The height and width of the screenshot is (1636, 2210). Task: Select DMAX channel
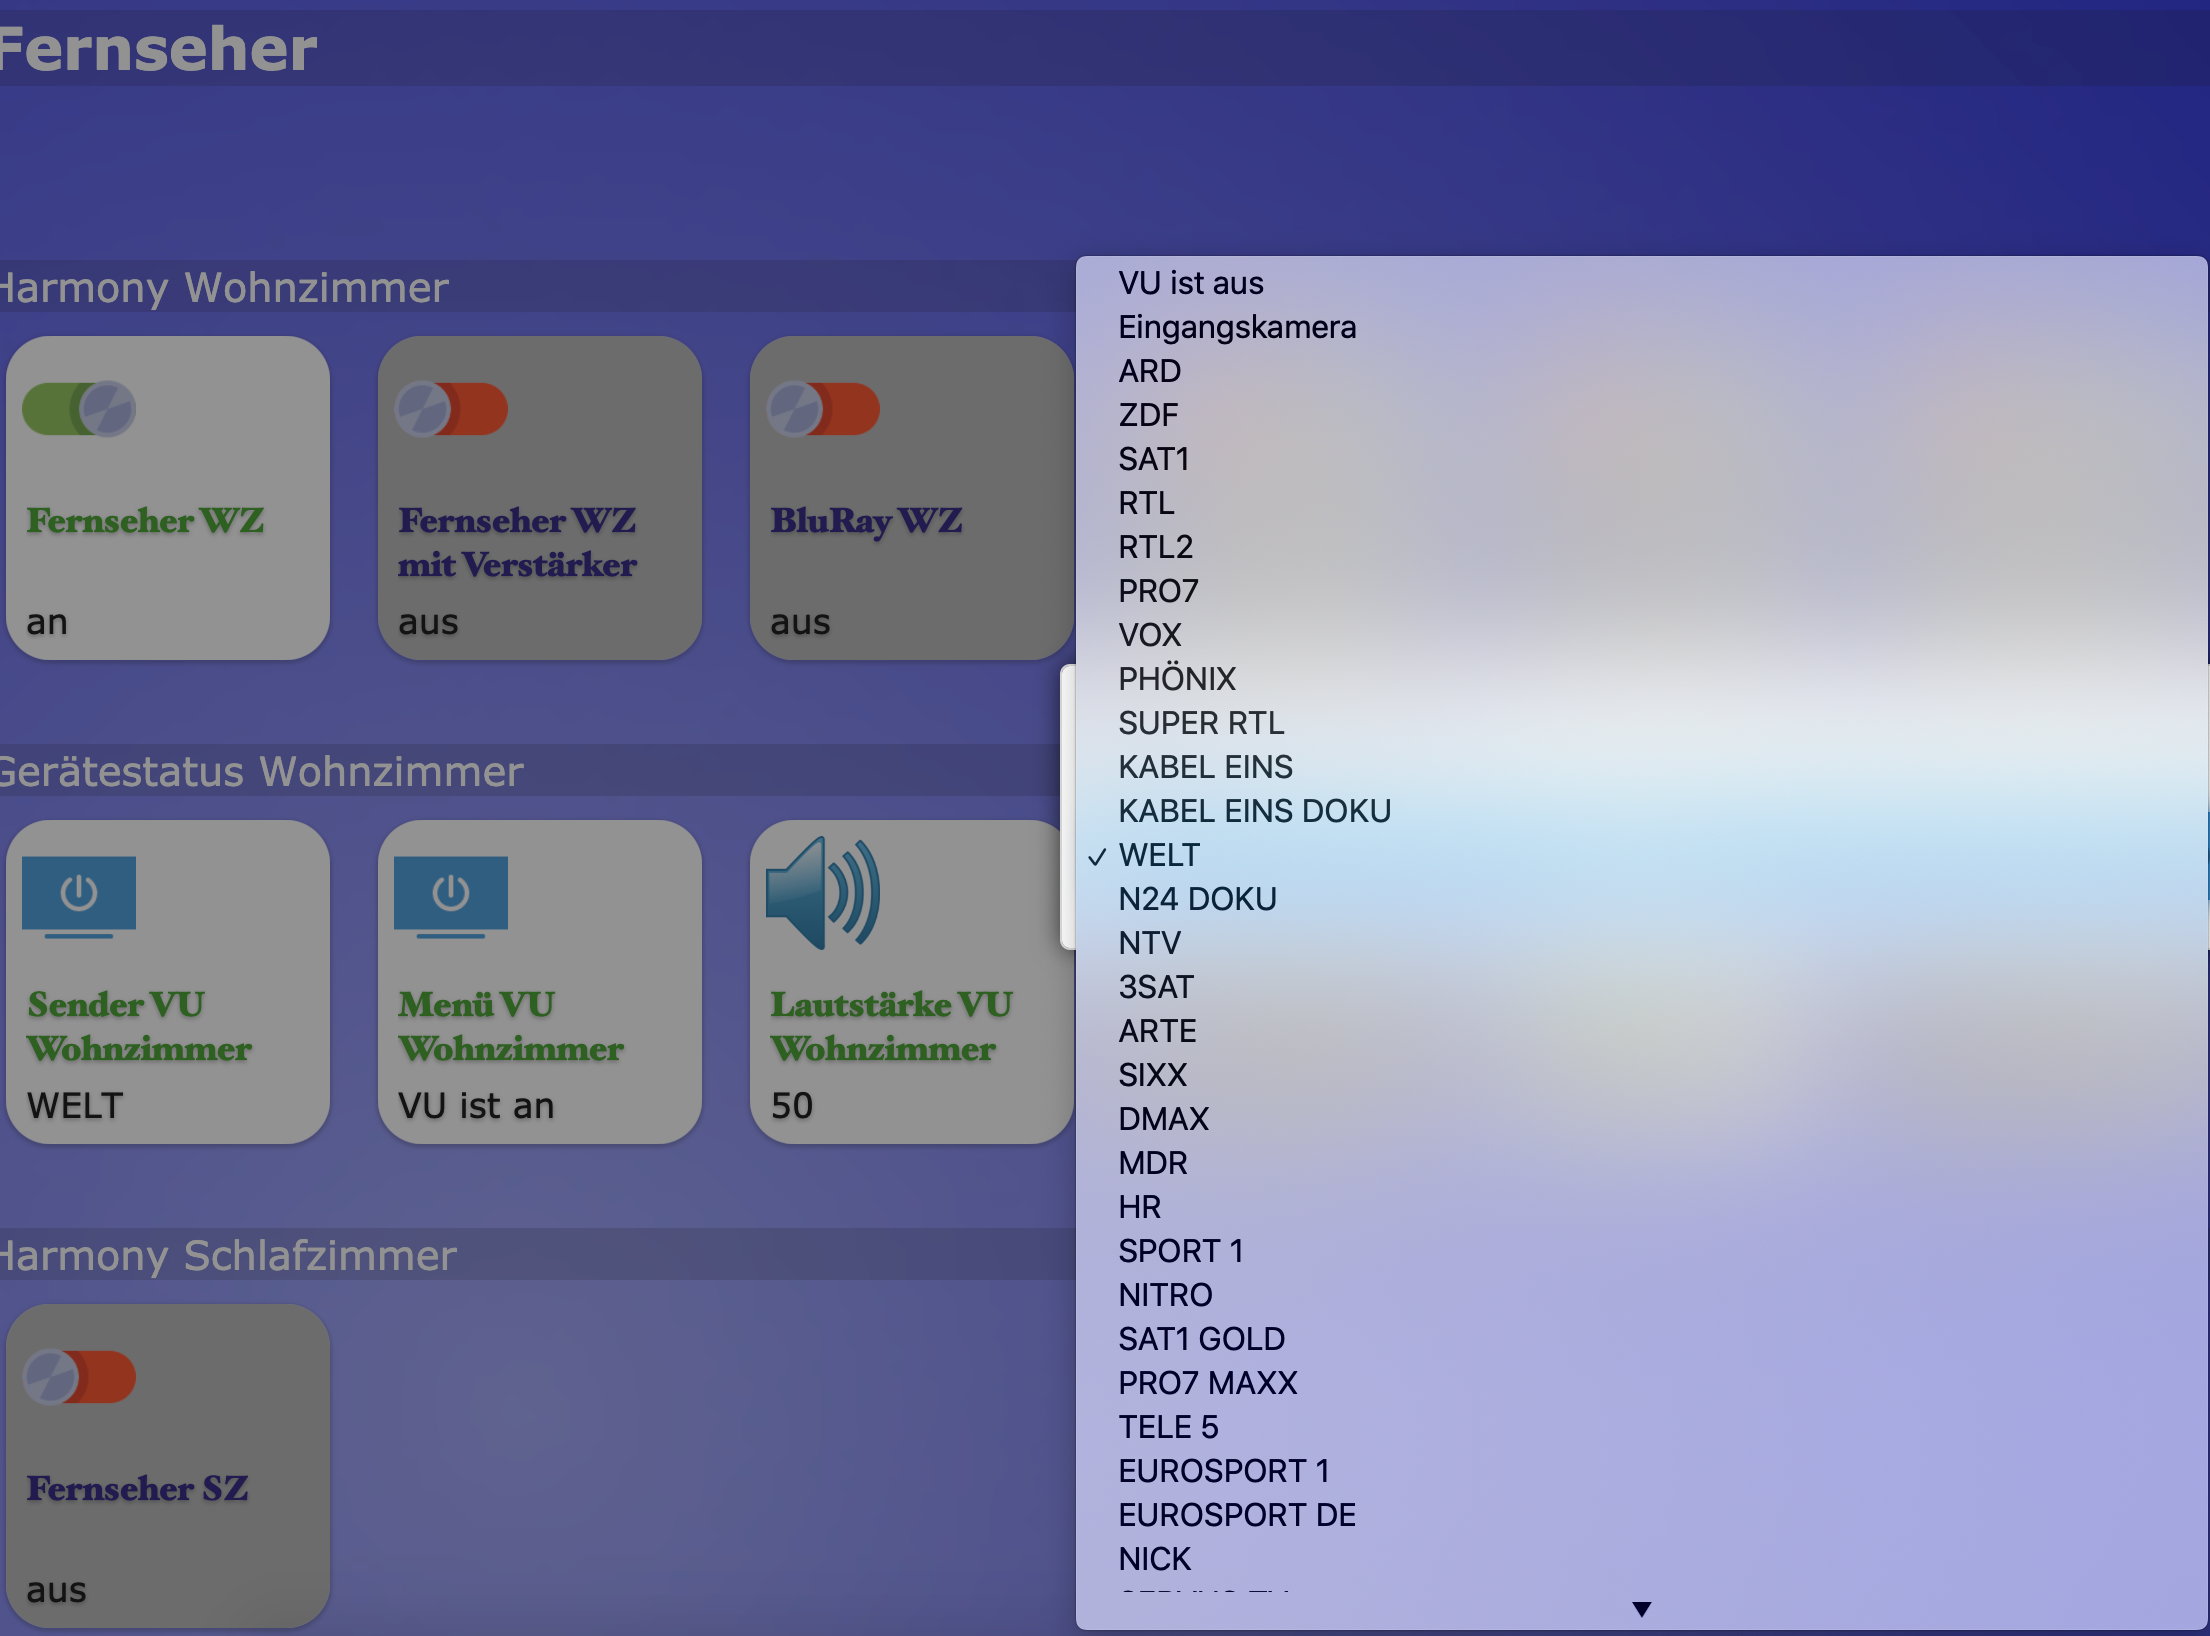pos(1641,1119)
